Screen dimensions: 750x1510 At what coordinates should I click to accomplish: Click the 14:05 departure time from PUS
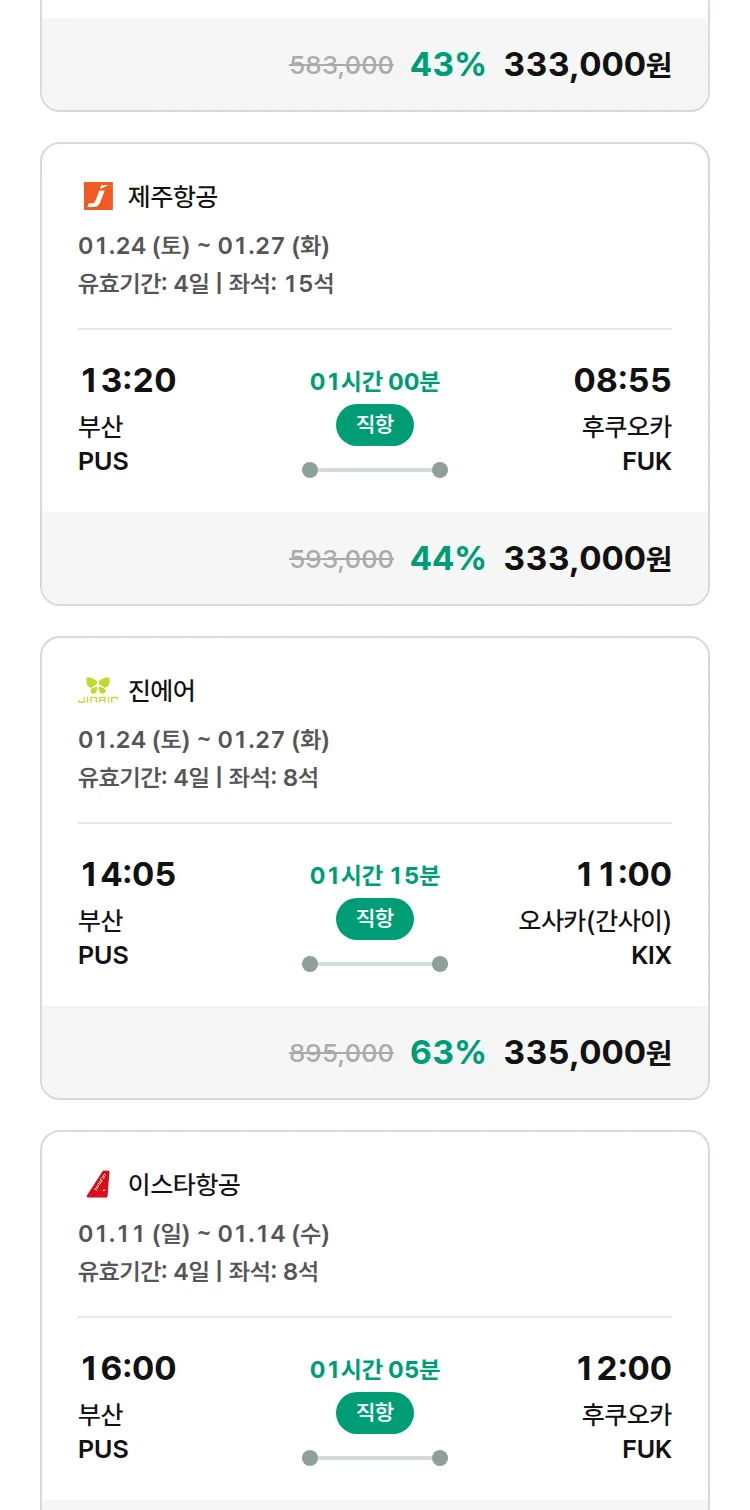point(128,874)
